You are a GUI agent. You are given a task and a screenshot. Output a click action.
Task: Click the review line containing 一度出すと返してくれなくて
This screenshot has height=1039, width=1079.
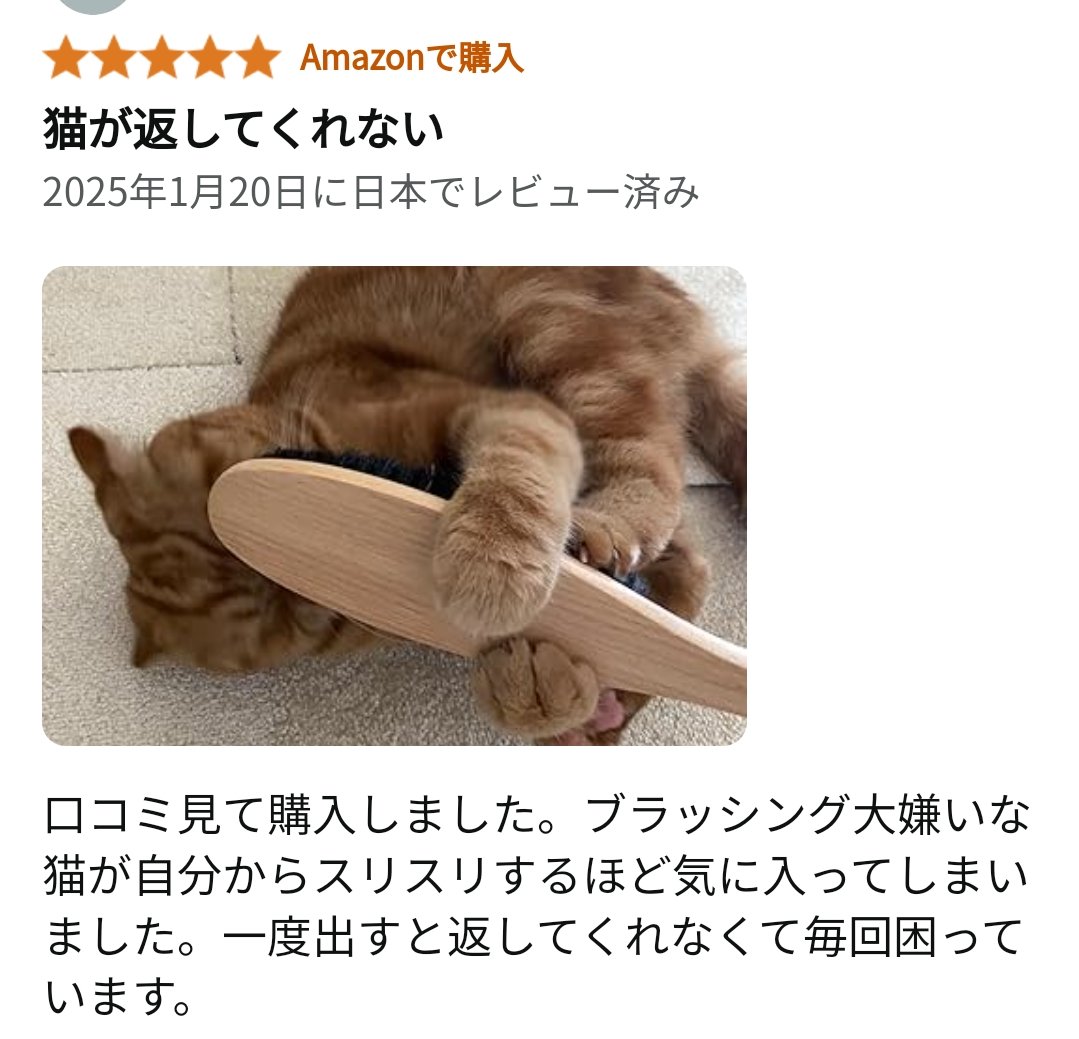pos(533,937)
